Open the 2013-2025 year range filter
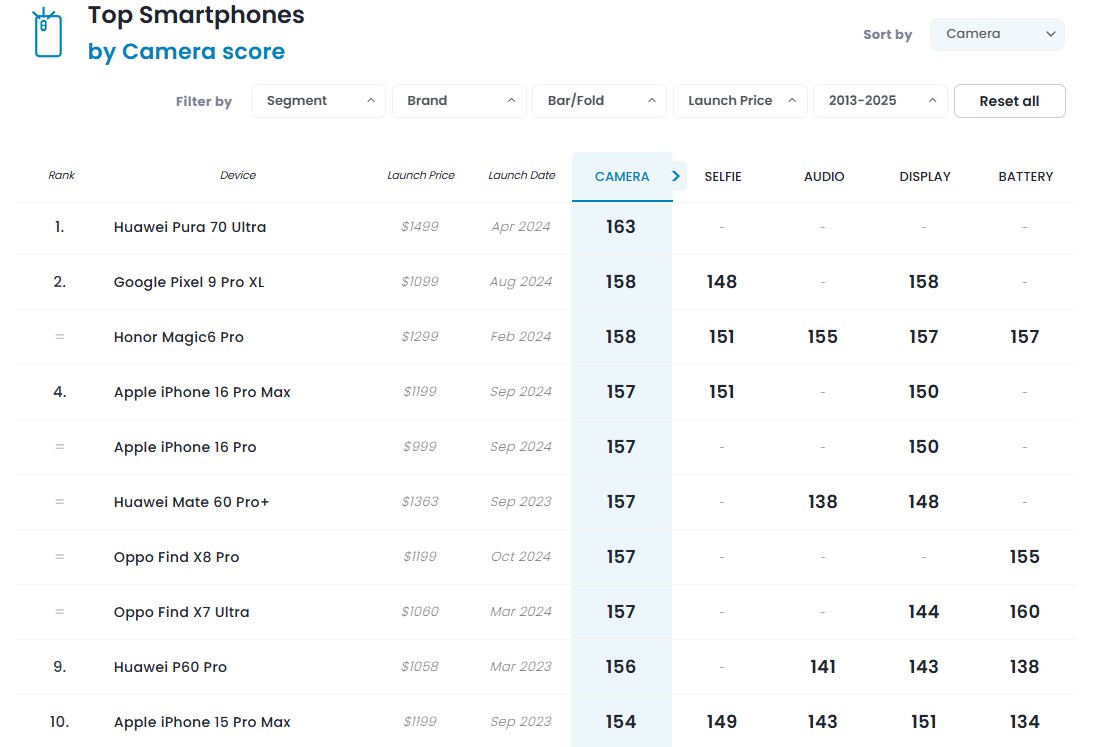This screenshot has width=1094, height=747. 881,101
